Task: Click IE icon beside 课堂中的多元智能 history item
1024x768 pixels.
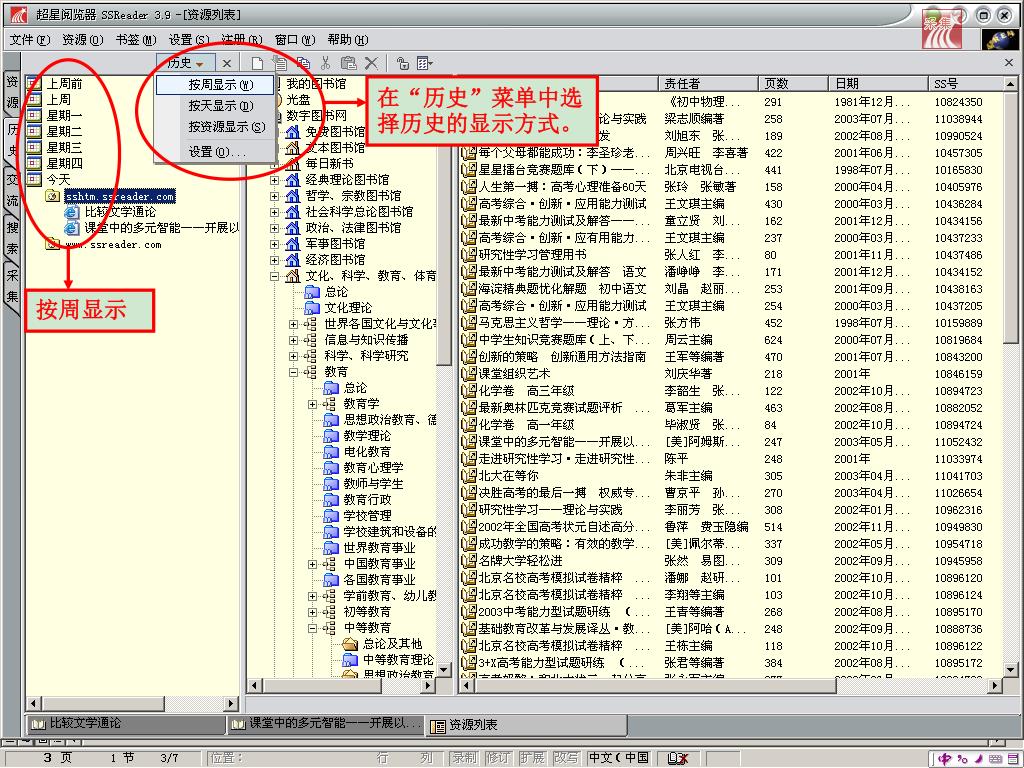Action: click(x=72, y=228)
